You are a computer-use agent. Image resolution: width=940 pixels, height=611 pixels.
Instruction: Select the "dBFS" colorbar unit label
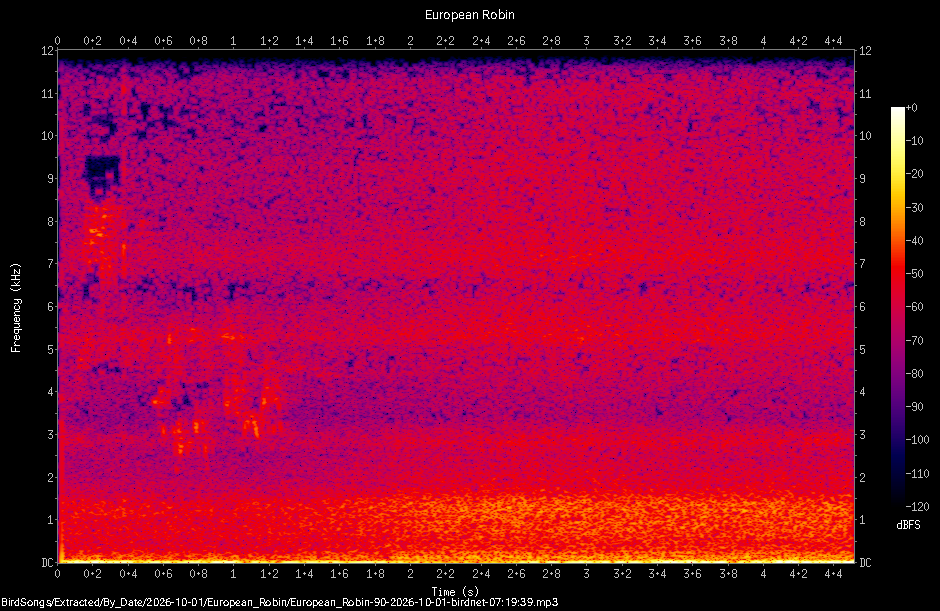click(908, 525)
